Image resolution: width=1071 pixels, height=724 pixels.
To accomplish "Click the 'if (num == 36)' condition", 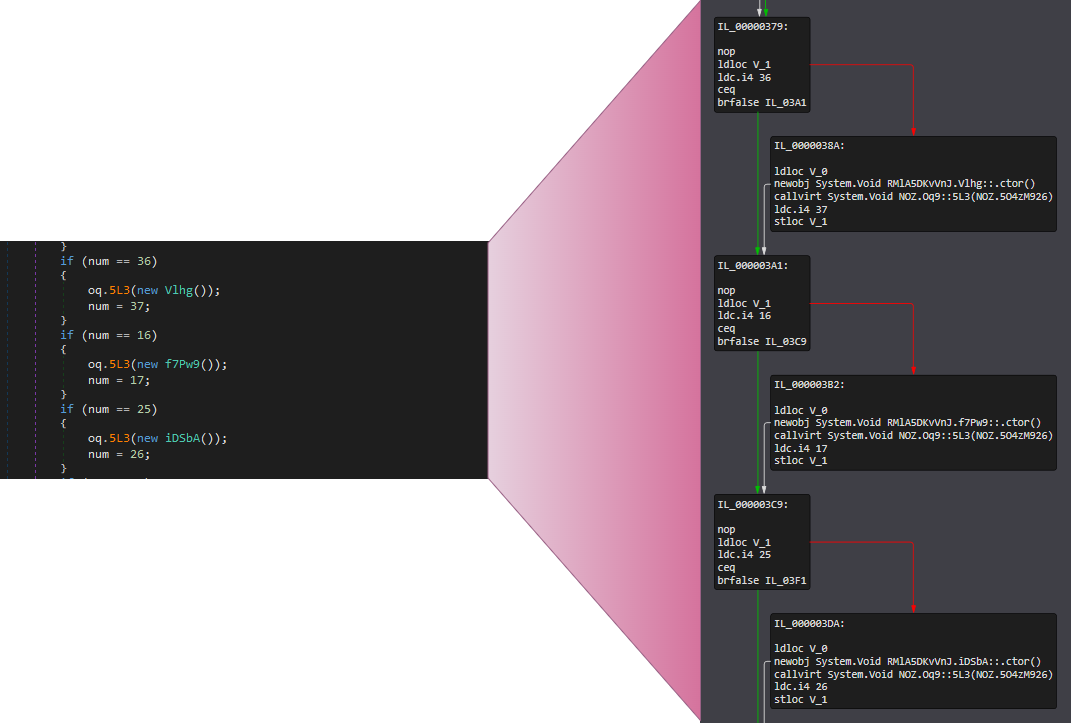I will coord(108,261).
